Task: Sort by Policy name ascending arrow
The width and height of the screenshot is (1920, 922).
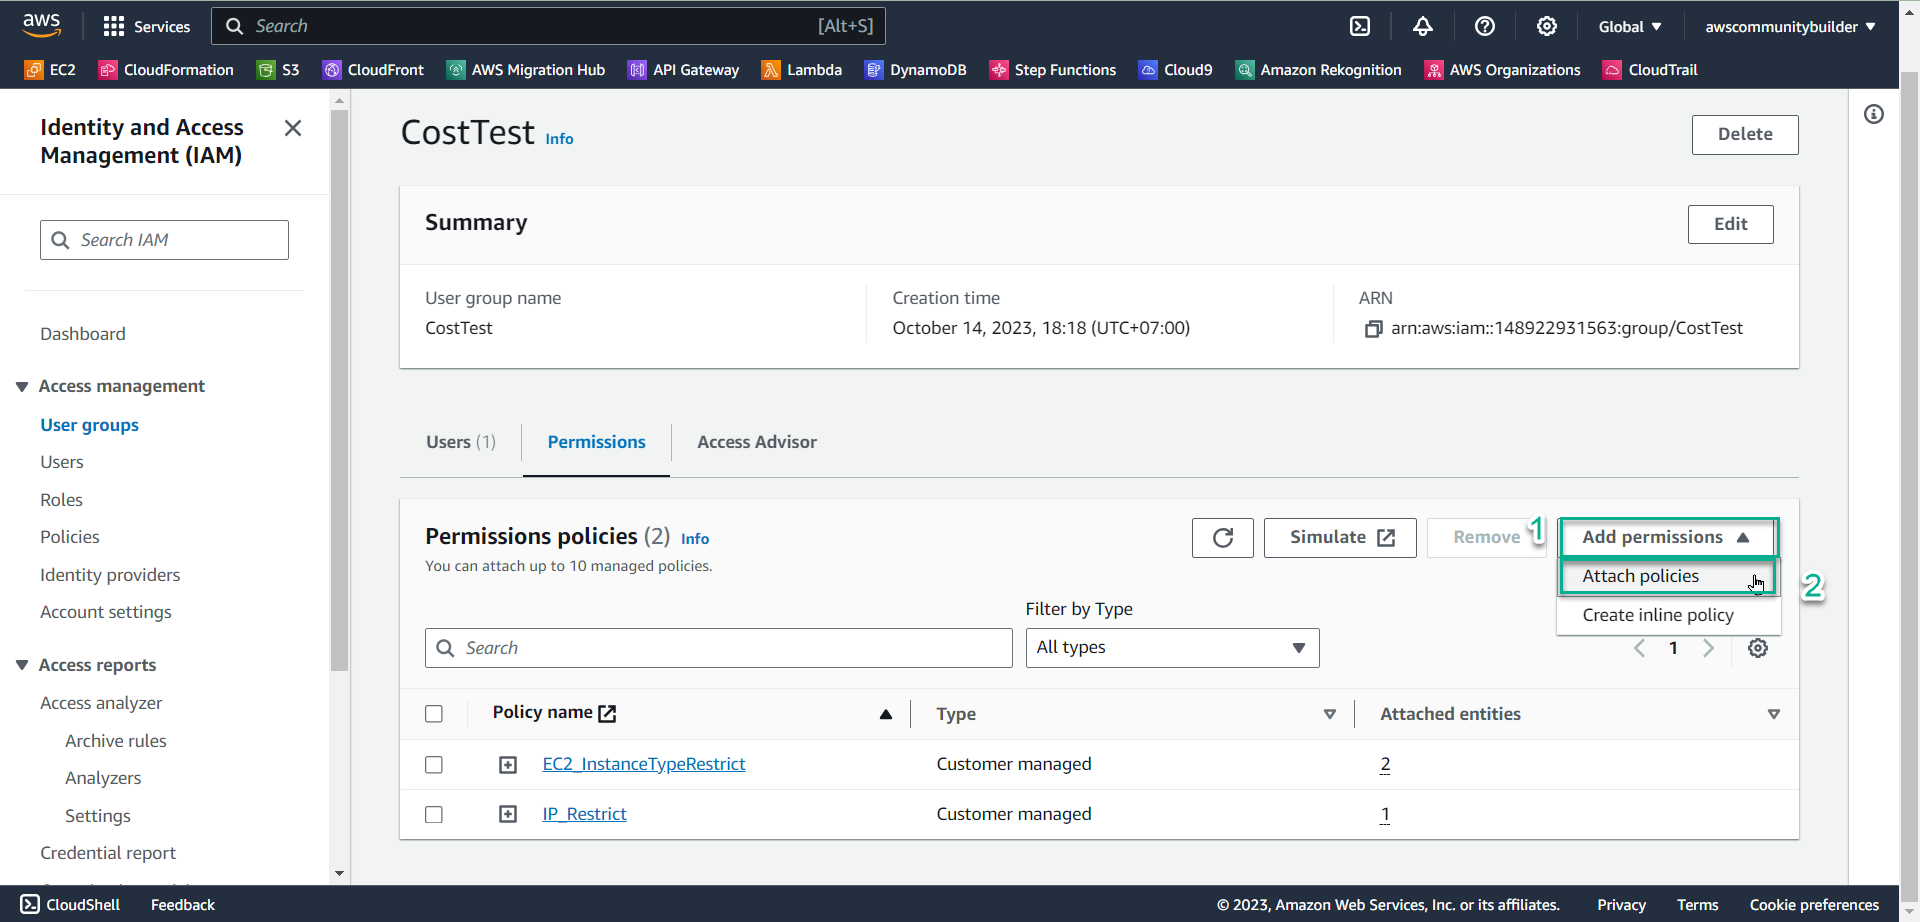Action: [886, 714]
